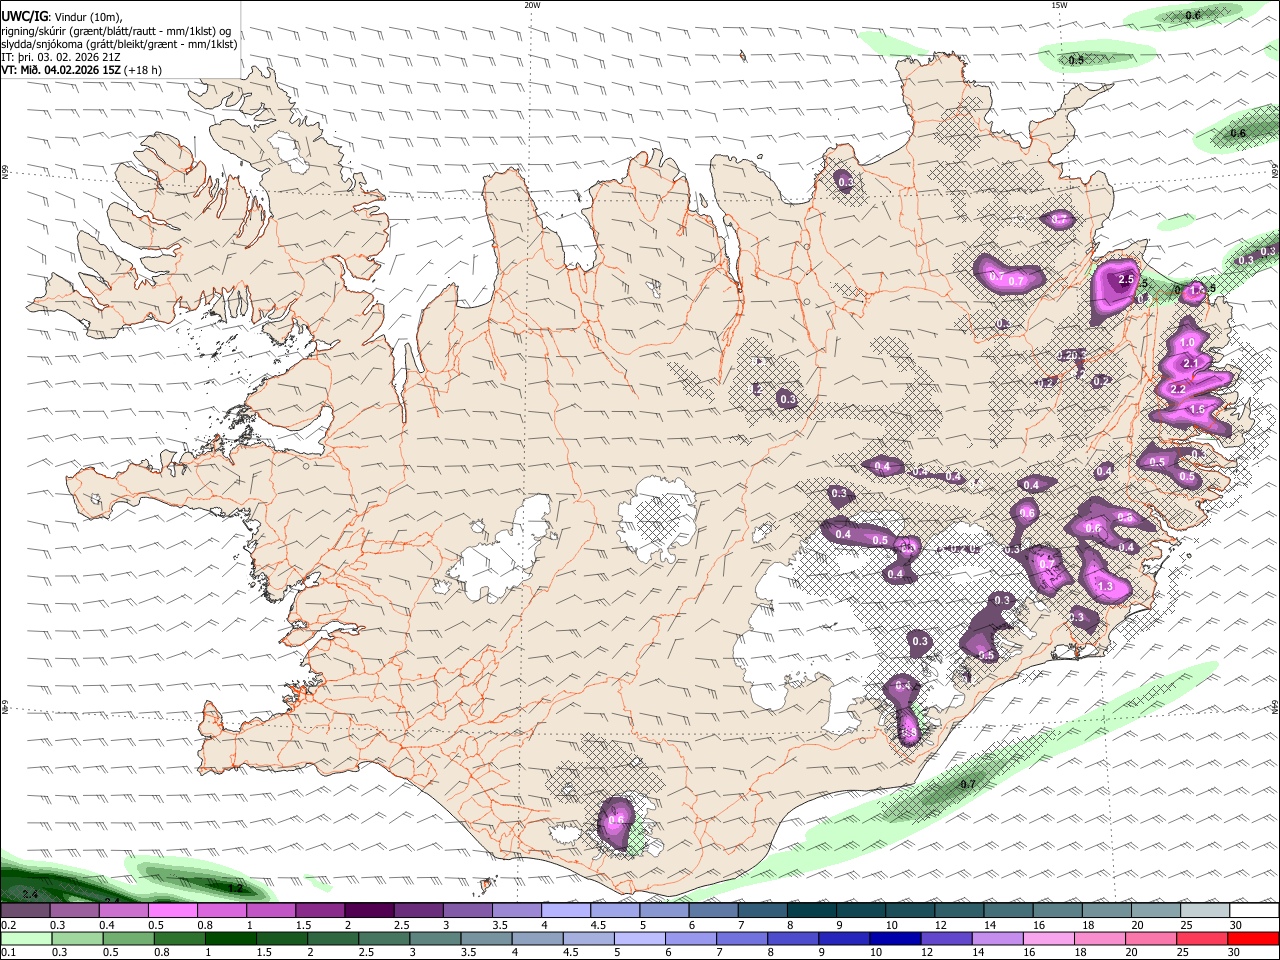
Task: Select the bright pink swatch between 0.5 and 0.8
Action: click(173, 911)
